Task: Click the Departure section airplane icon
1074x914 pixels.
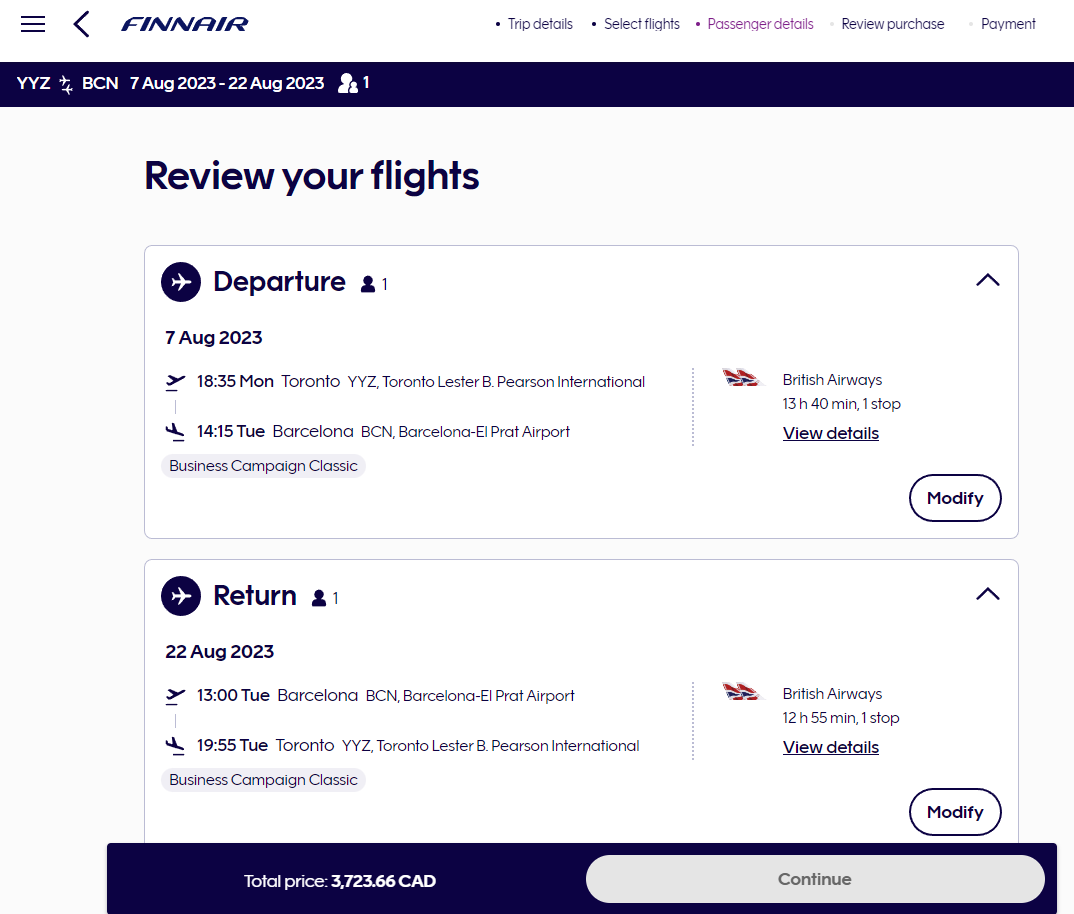Action: 181,282
